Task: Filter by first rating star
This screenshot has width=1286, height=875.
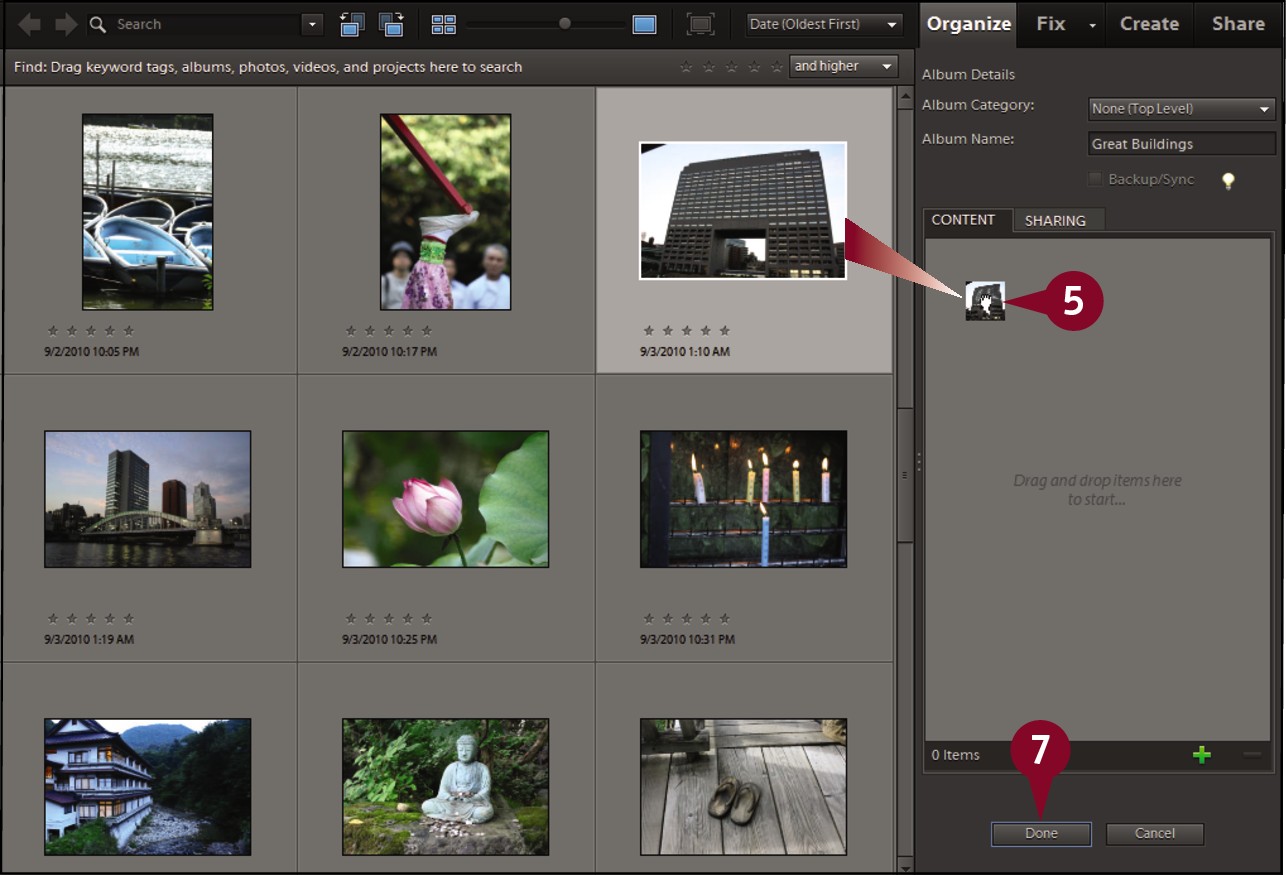Action: (686, 67)
